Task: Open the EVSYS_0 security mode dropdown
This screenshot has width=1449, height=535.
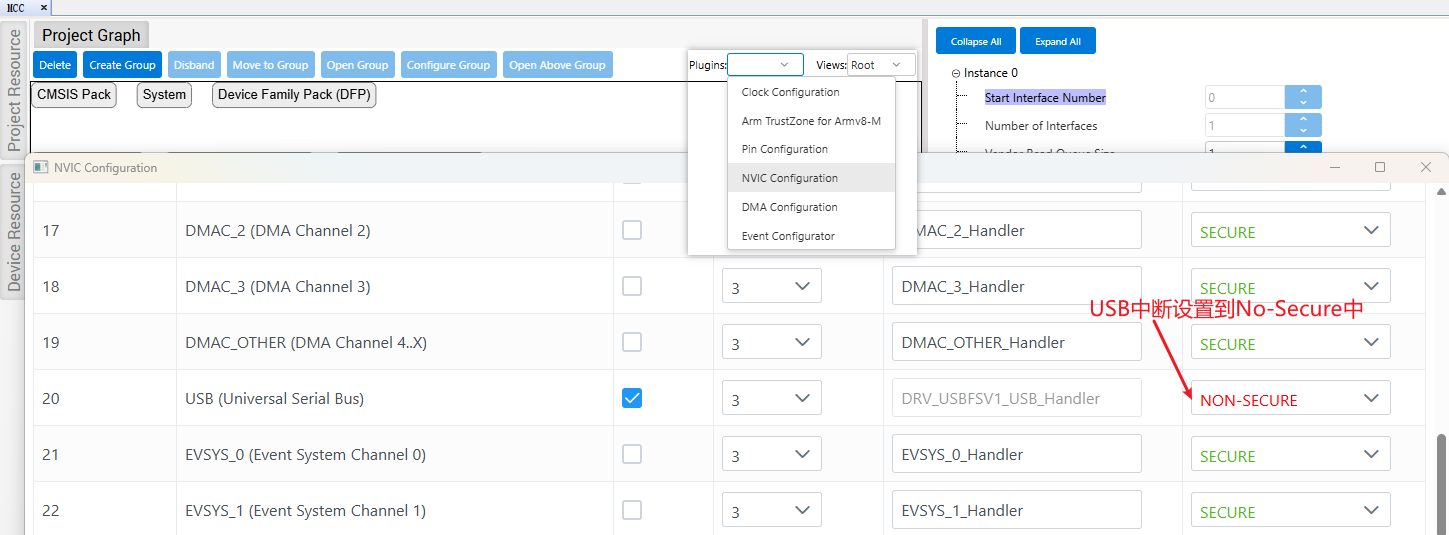Action: [1290, 454]
